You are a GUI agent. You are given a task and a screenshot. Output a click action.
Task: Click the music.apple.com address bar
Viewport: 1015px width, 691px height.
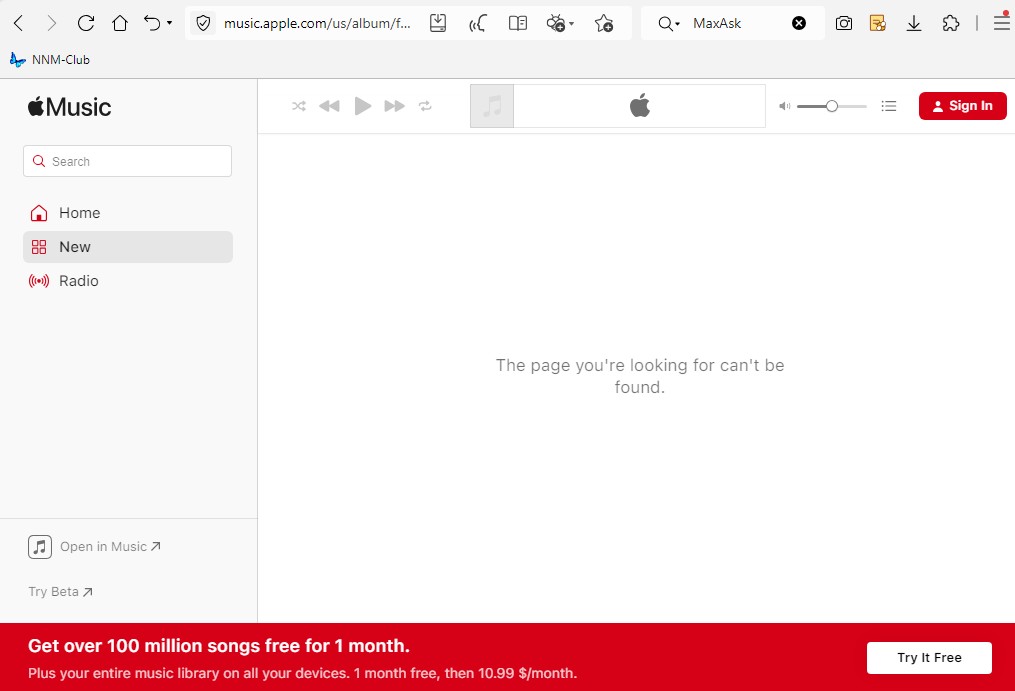point(317,23)
